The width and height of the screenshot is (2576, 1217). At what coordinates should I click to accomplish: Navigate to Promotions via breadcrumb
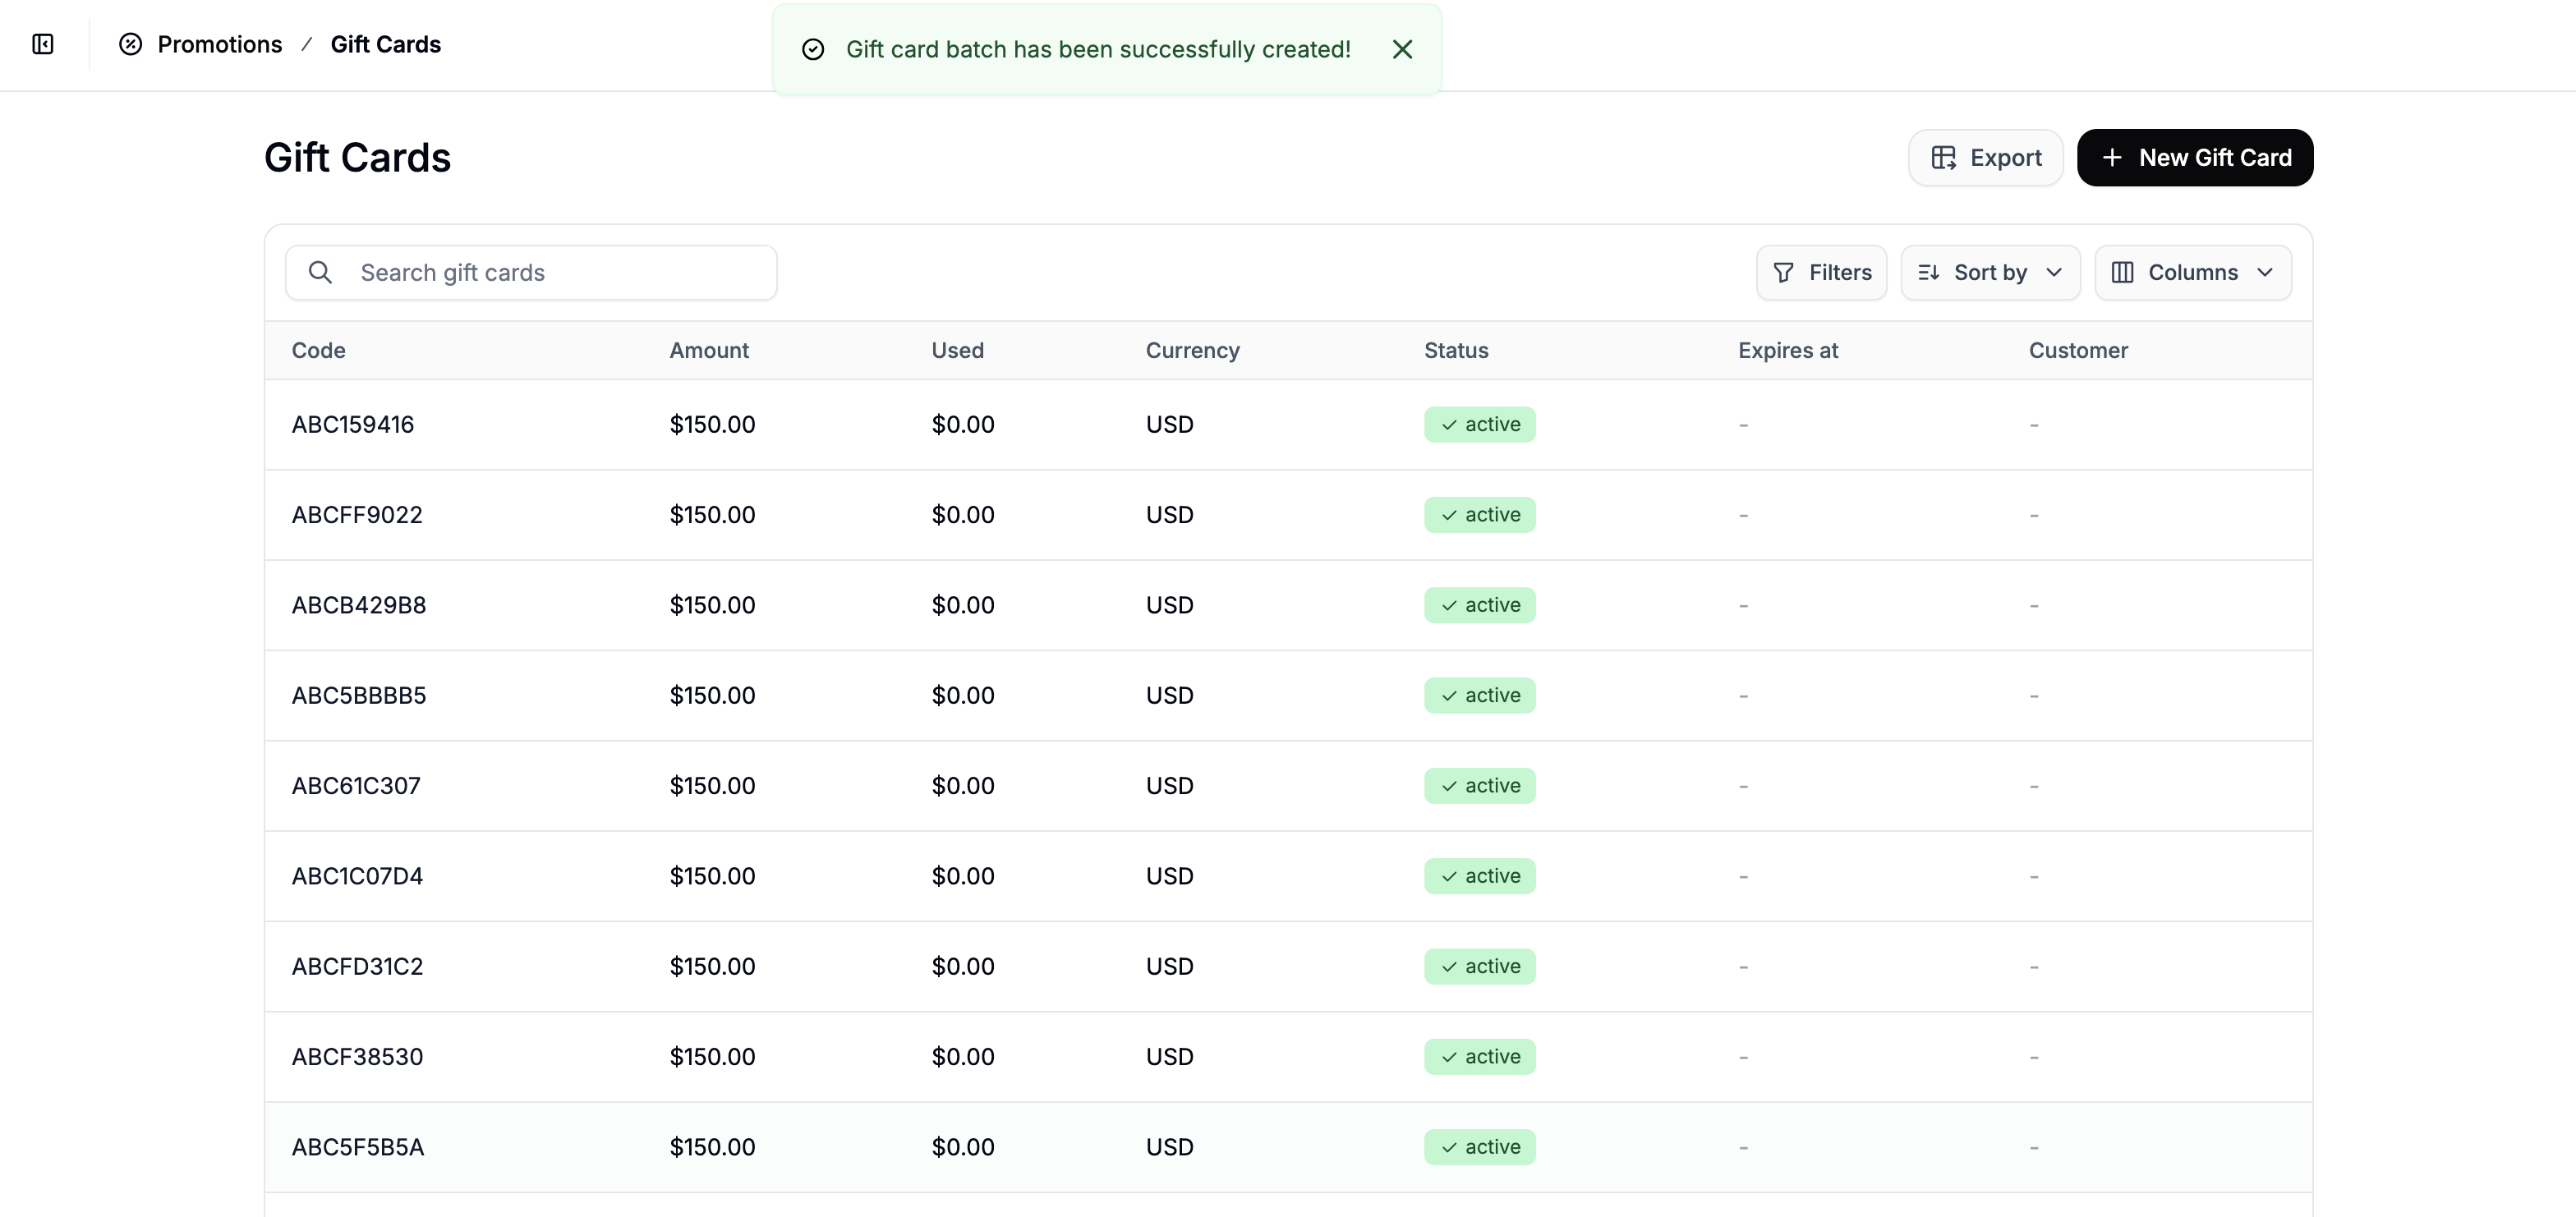pyautogui.click(x=220, y=44)
